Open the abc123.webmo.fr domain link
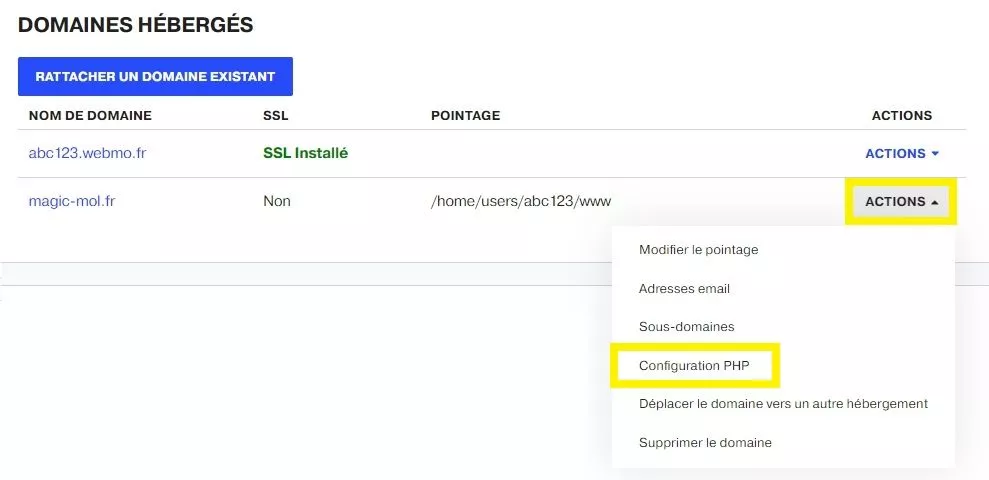This screenshot has height=480, width=989. click(88, 153)
